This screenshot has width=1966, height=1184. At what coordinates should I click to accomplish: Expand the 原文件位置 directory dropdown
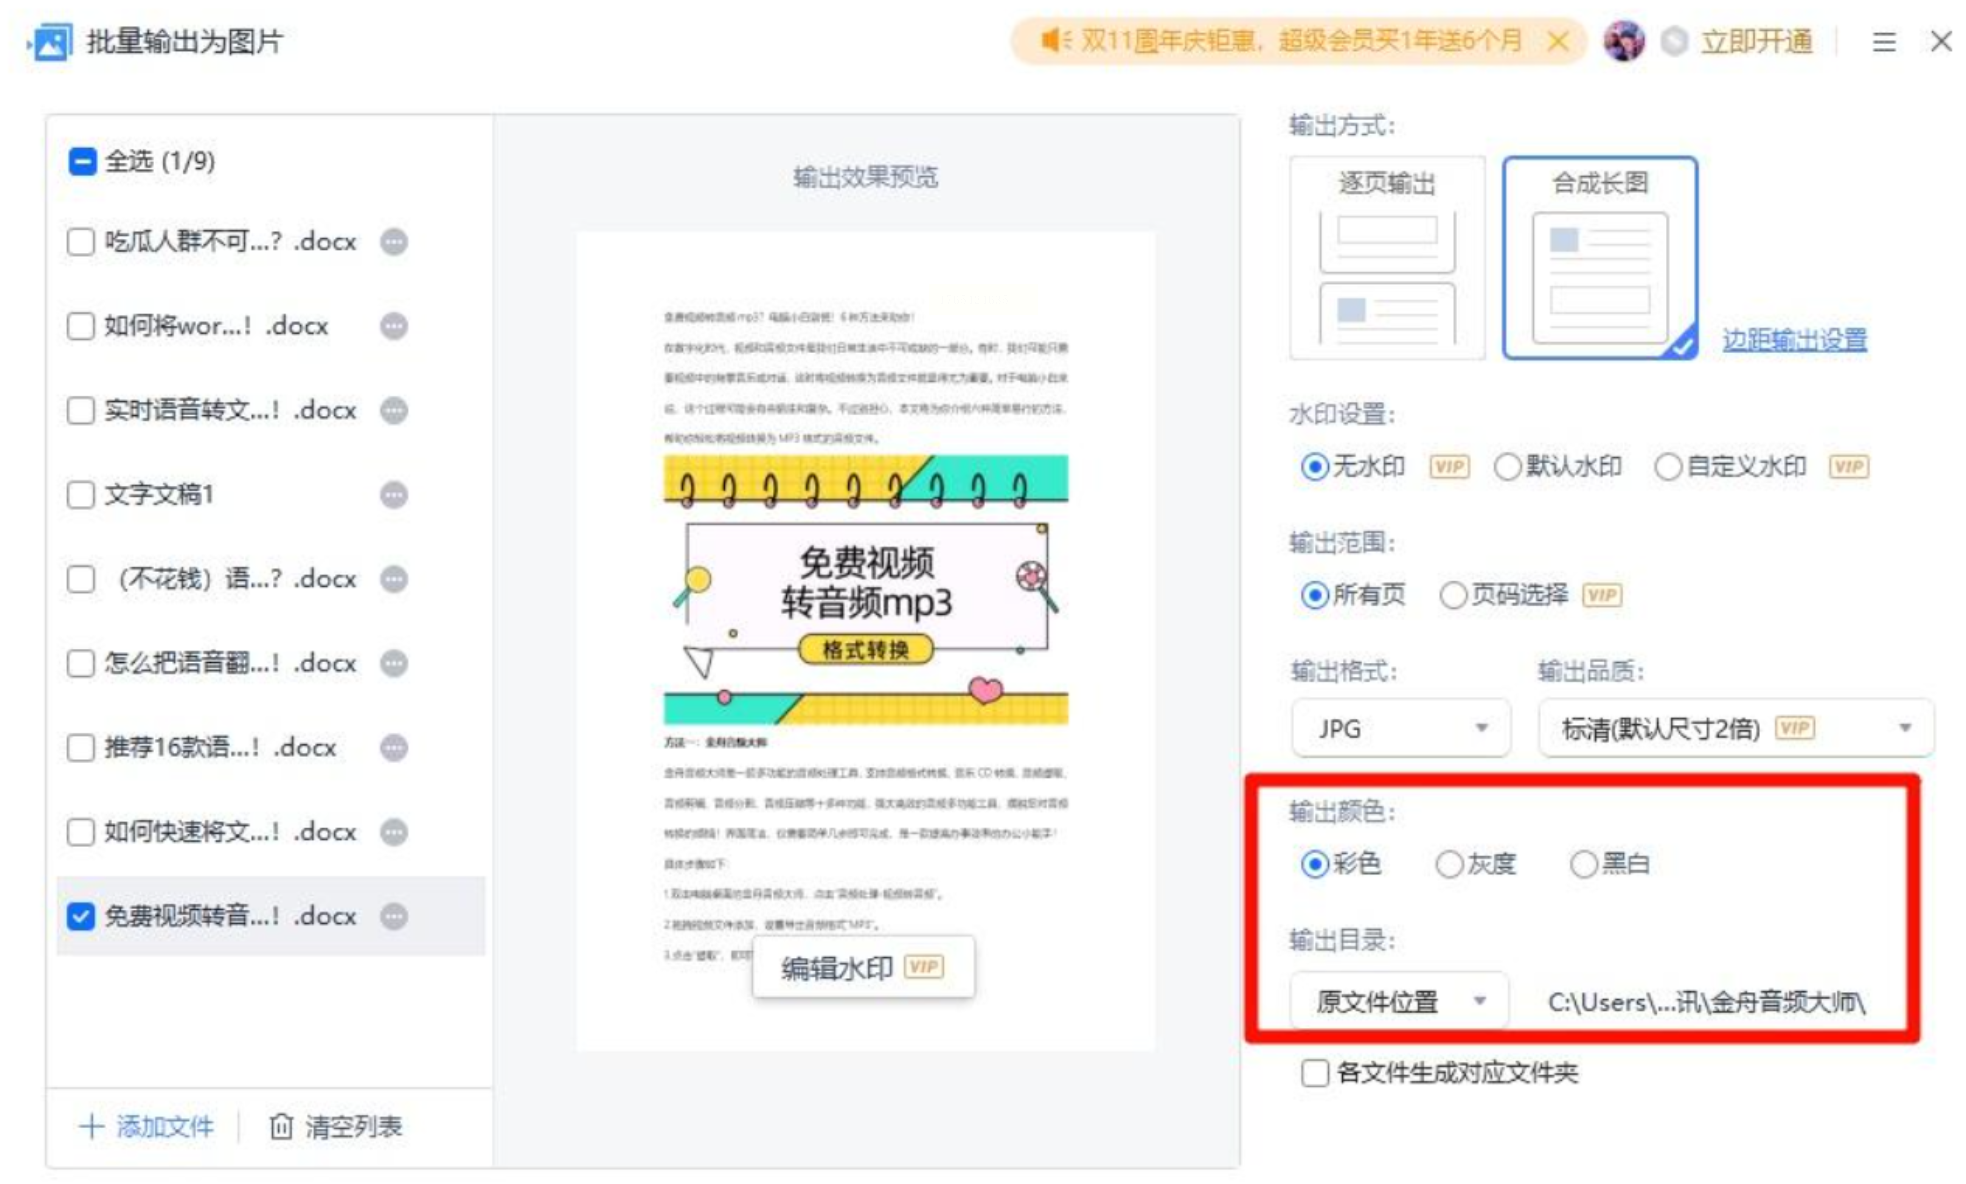[1399, 1001]
